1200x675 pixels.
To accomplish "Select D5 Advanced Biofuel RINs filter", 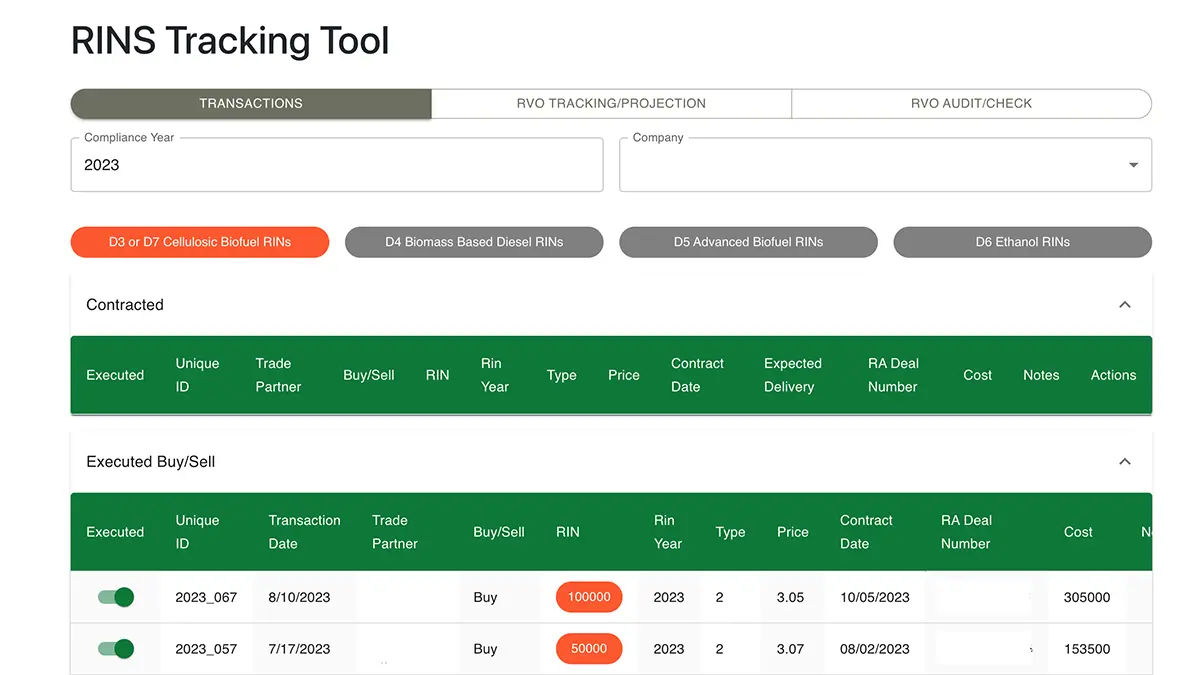I will click(748, 242).
